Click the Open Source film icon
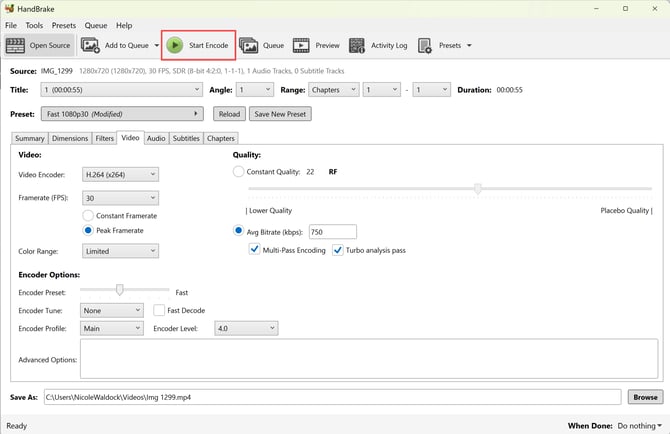 point(15,45)
